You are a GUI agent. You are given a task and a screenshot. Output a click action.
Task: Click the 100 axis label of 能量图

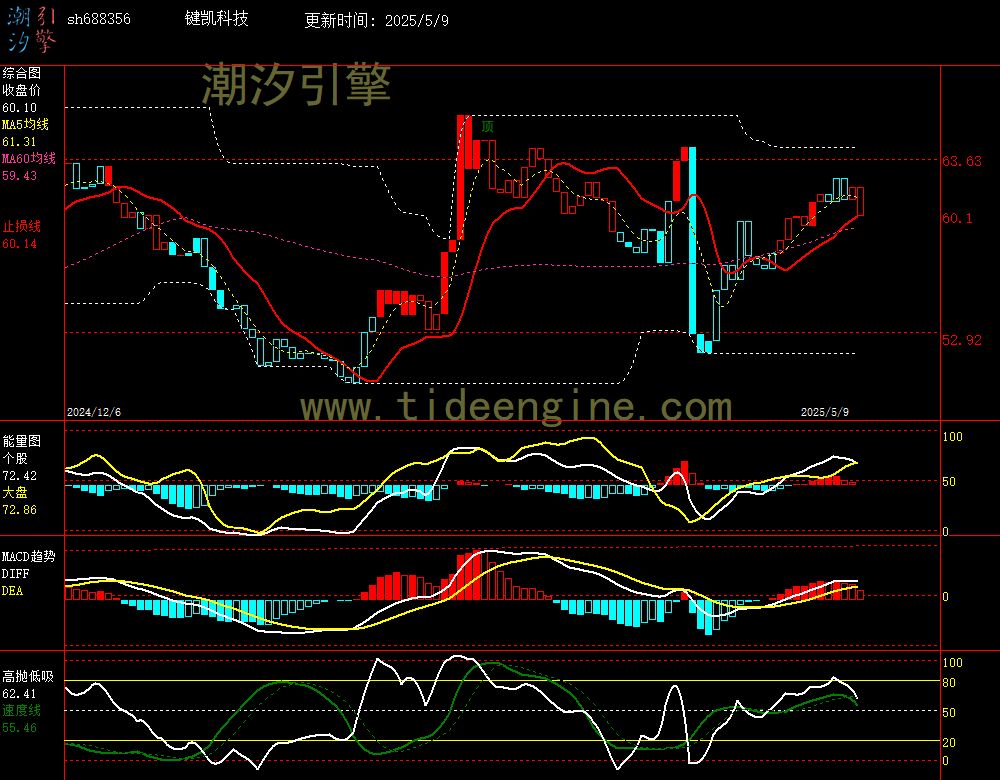(x=952, y=437)
